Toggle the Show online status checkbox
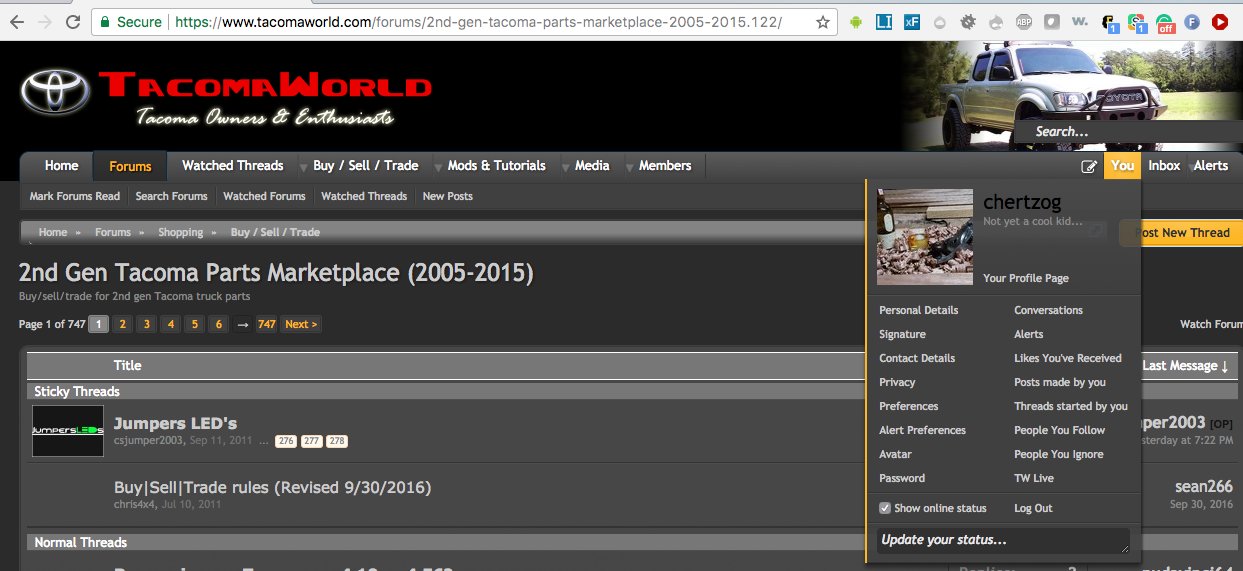Viewport: 1243px width, 571px height. point(884,508)
